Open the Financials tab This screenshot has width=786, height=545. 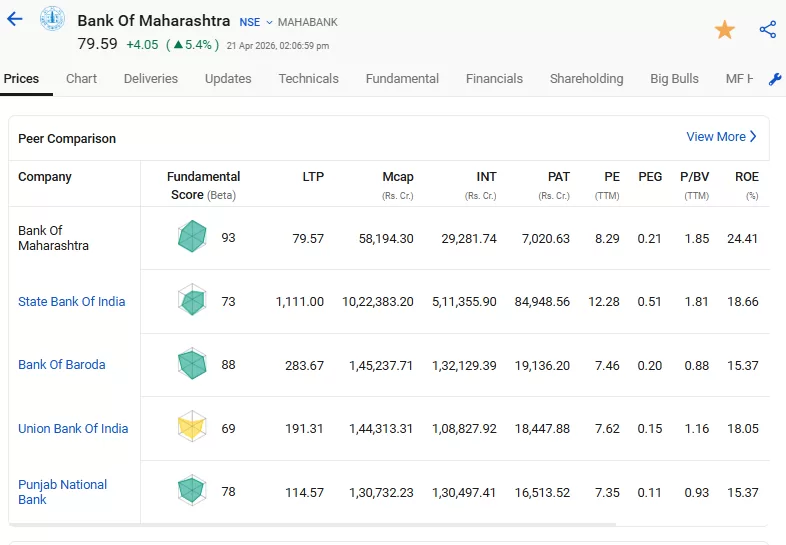coord(494,79)
